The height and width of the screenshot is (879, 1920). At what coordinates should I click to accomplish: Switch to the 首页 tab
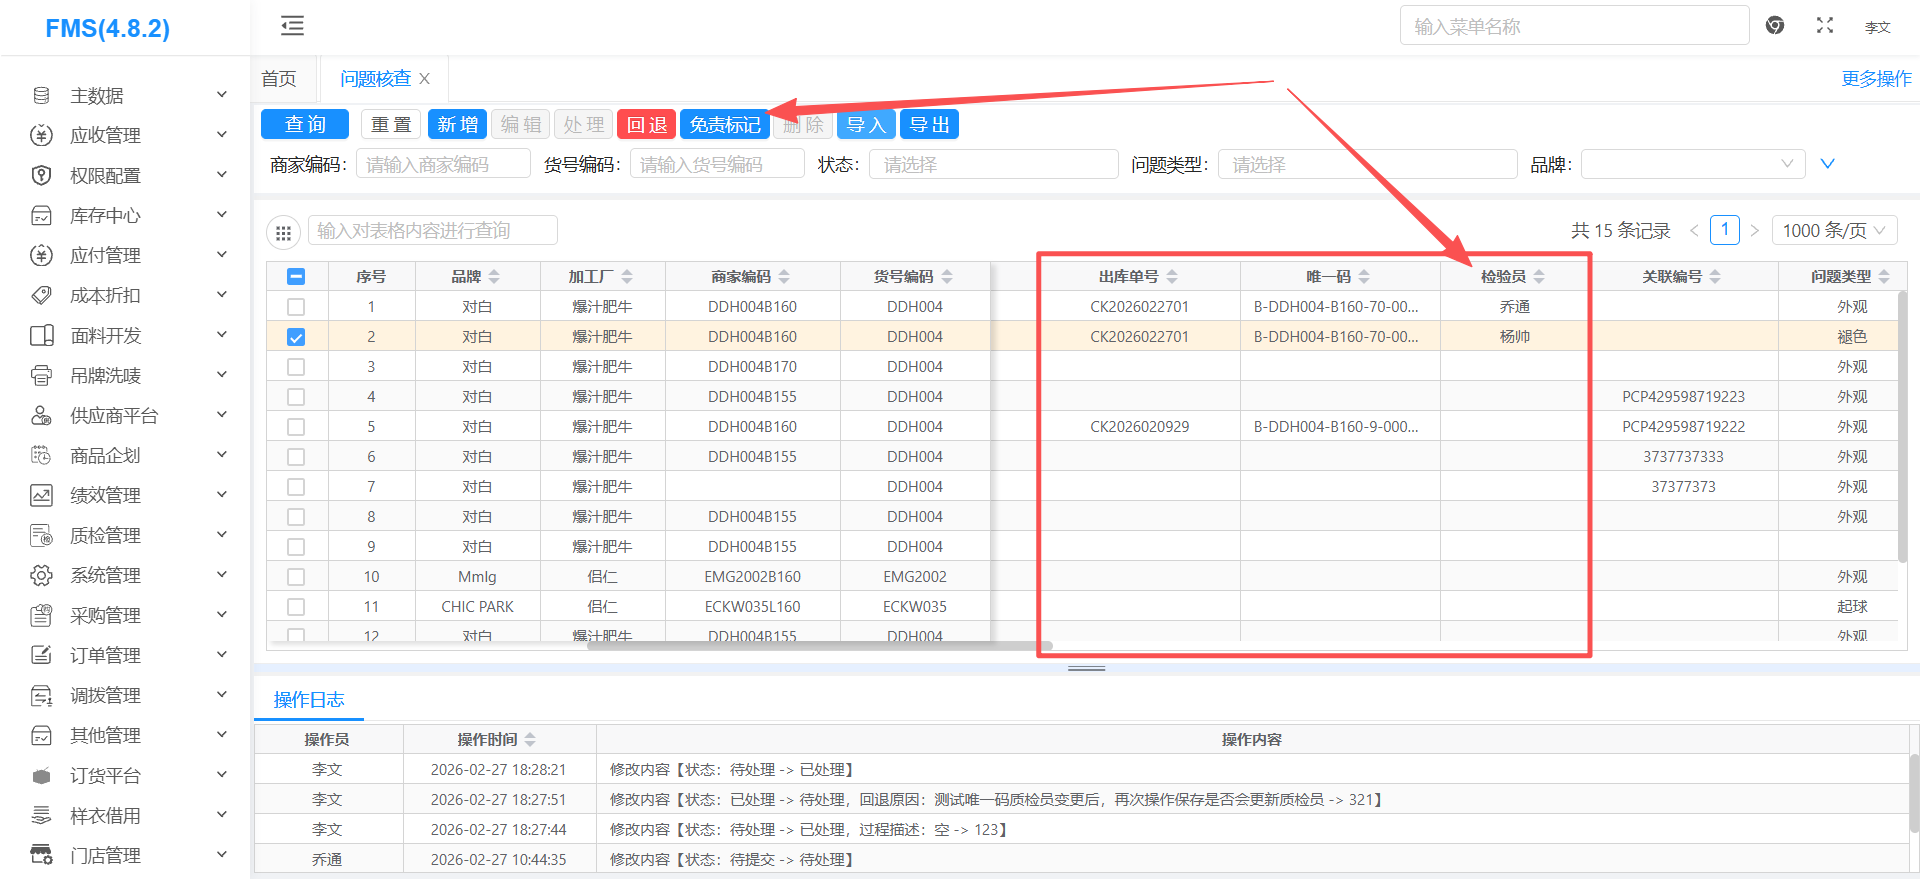click(279, 79)
